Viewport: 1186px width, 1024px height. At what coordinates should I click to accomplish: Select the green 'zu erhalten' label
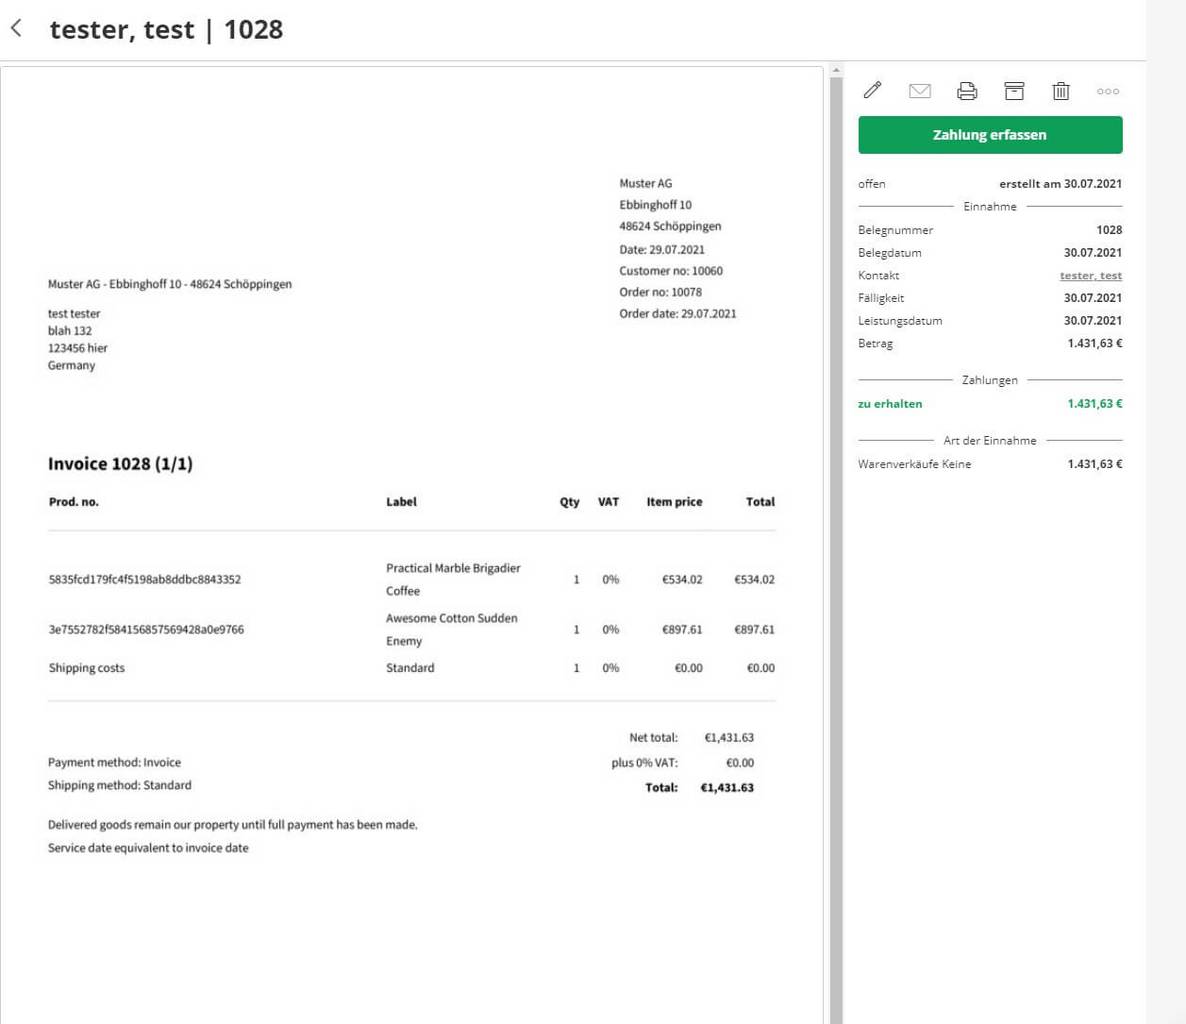pos(890,404)
